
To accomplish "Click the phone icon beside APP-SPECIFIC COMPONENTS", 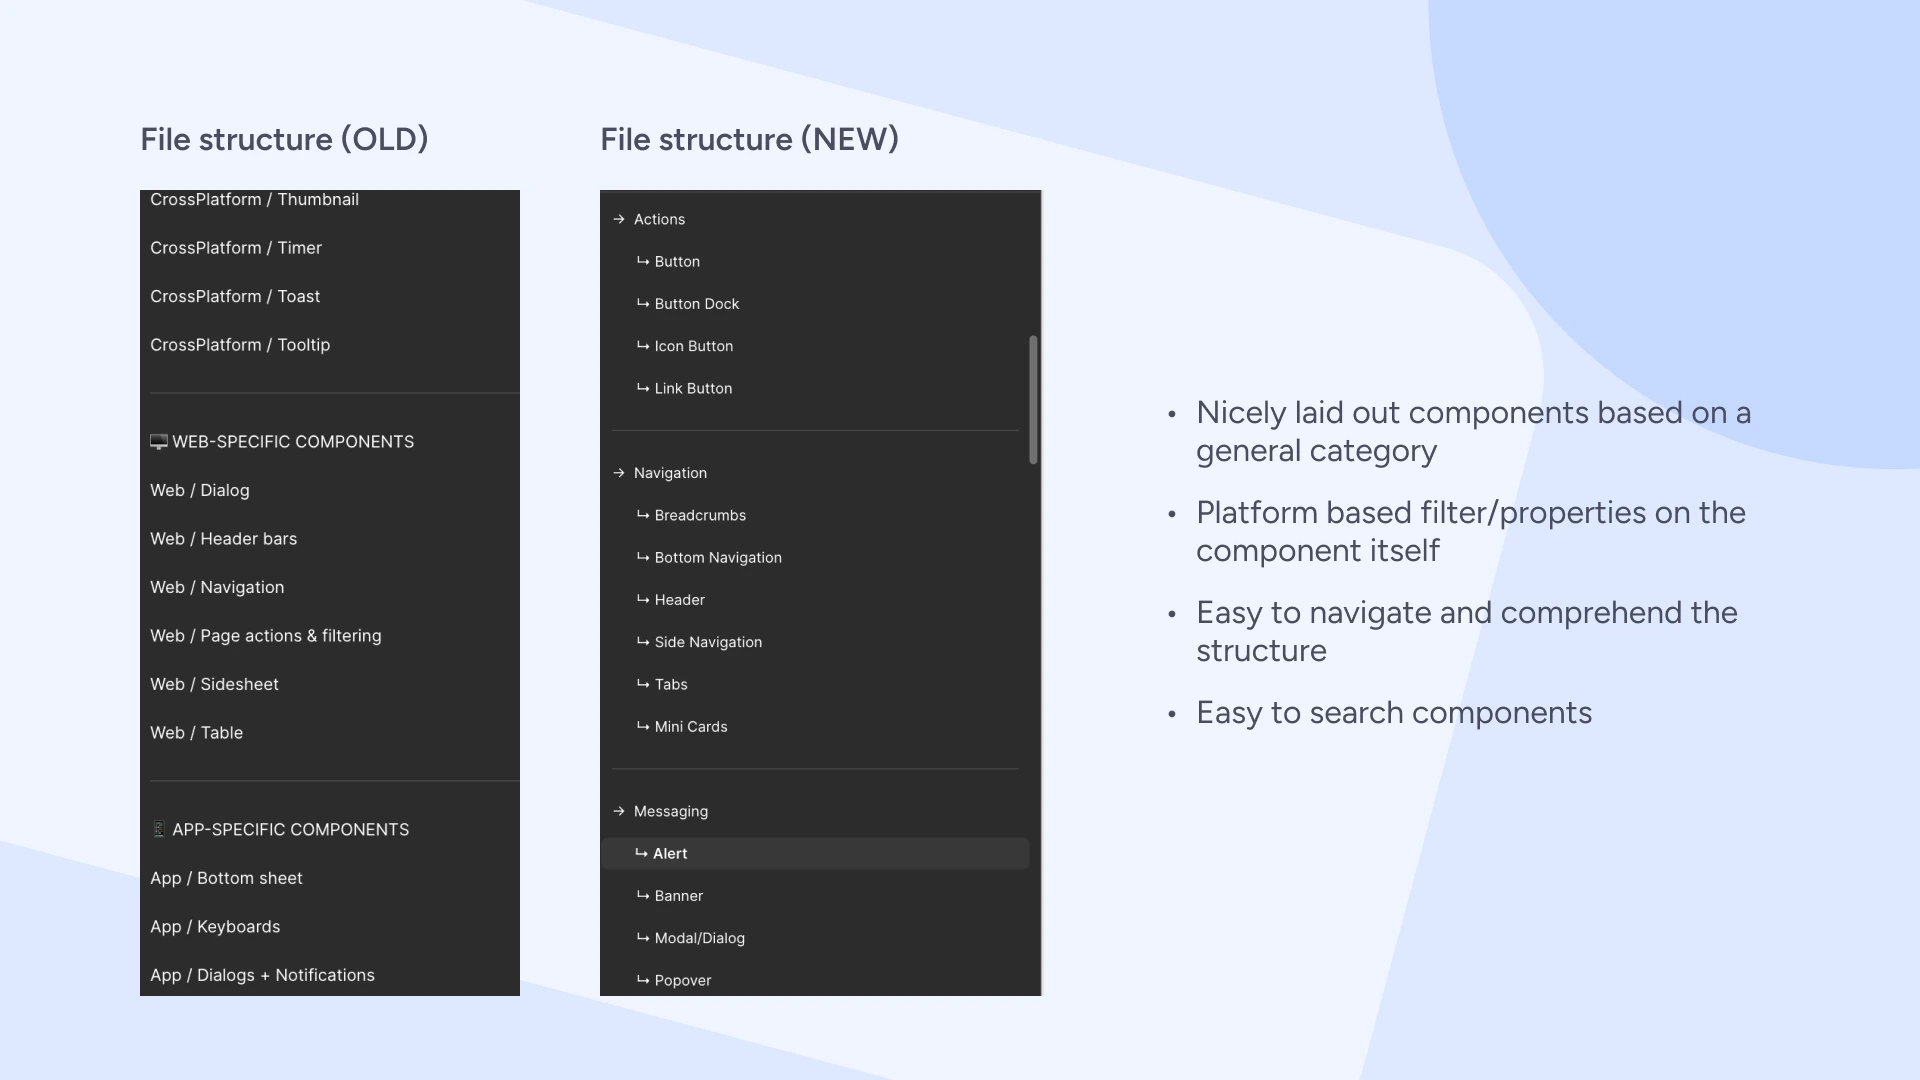I will [158, 829].
